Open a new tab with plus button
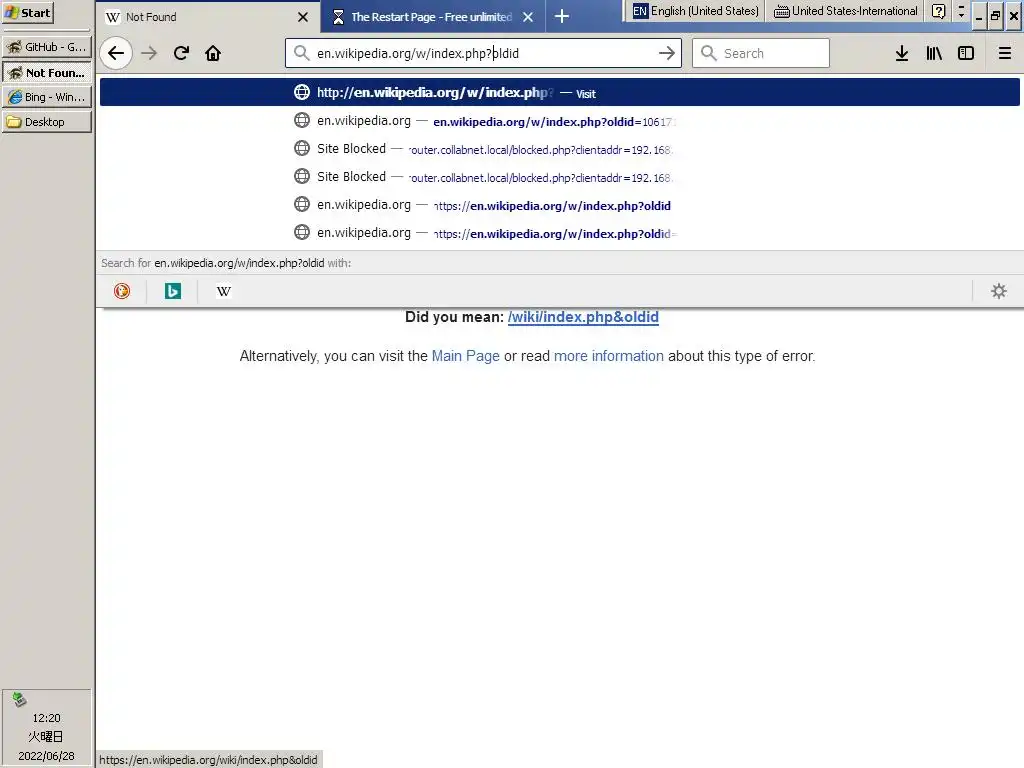Viewport: 1024px width, 768px height. 562,16
